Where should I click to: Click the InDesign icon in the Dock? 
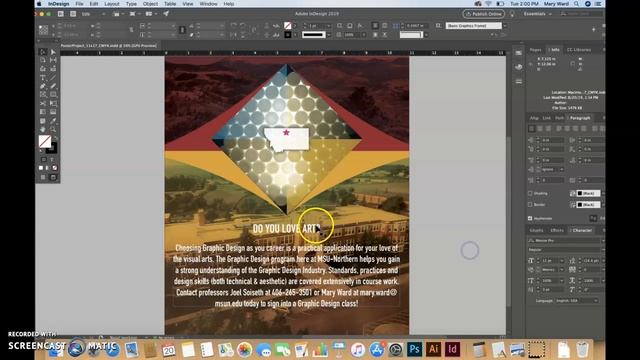coord(452,349)
